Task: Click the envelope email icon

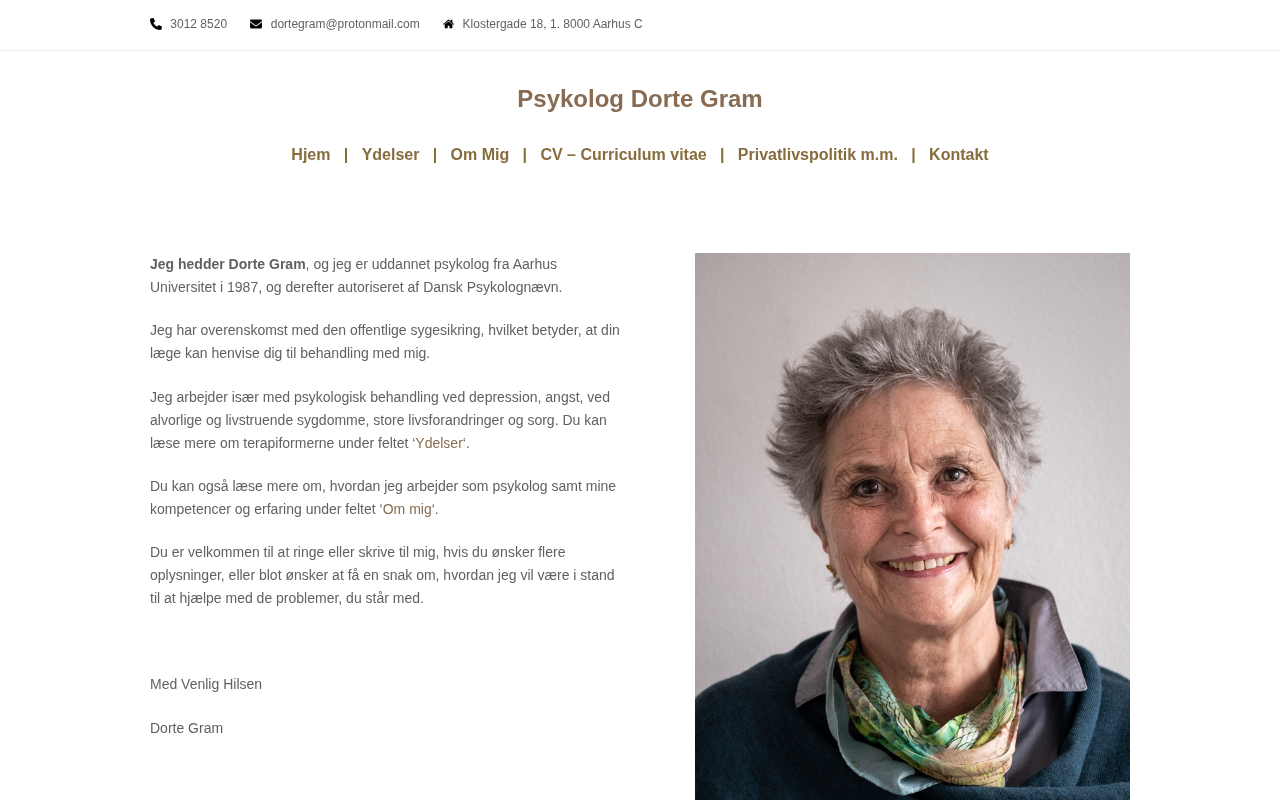Action: point(256,24)
